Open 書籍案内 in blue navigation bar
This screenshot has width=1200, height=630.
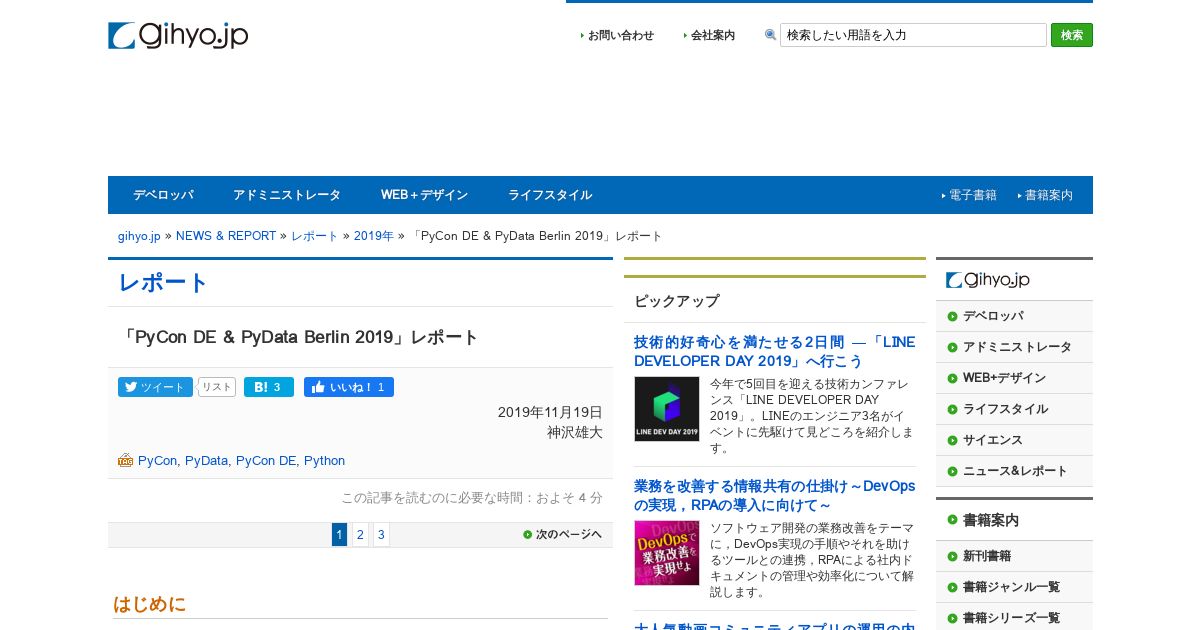click(x=1048, y=195)
